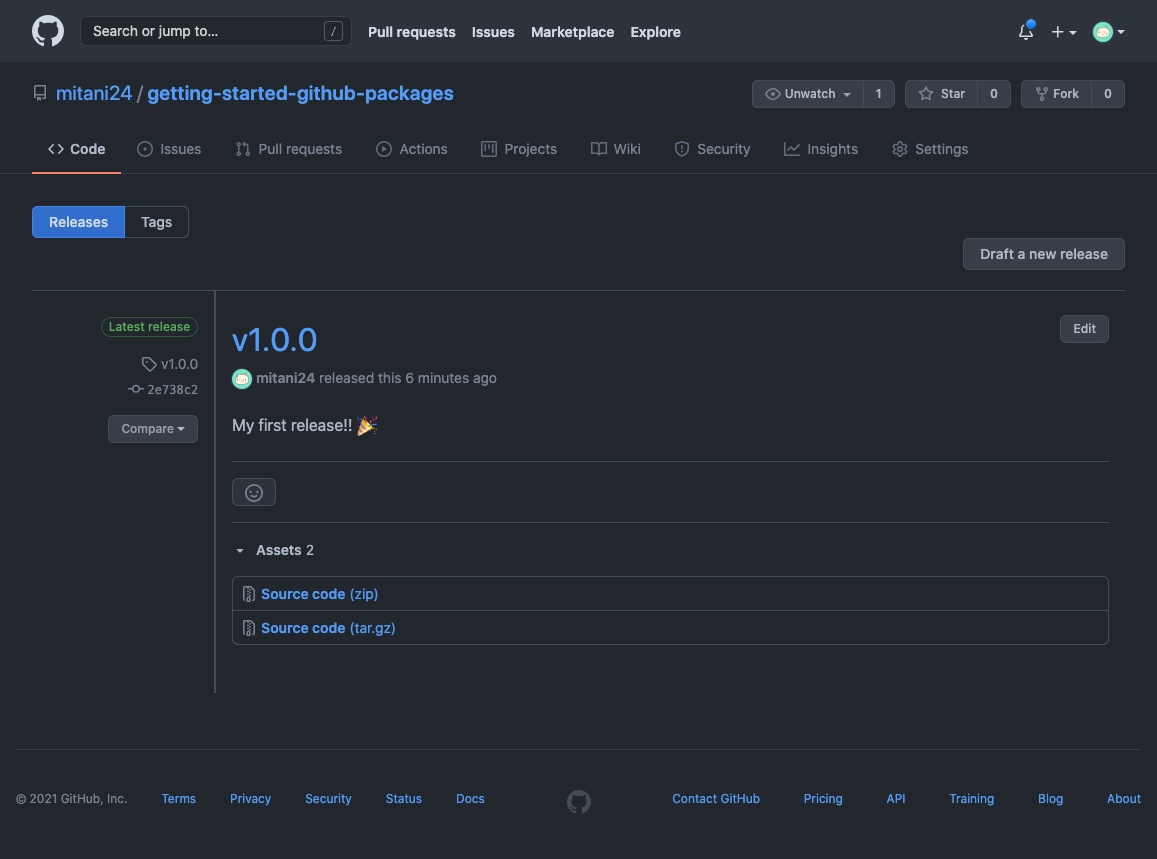This screenshot has width=1157, height=859.
Task: Switch to the repository Security tab
Action: tap(712, 149)
